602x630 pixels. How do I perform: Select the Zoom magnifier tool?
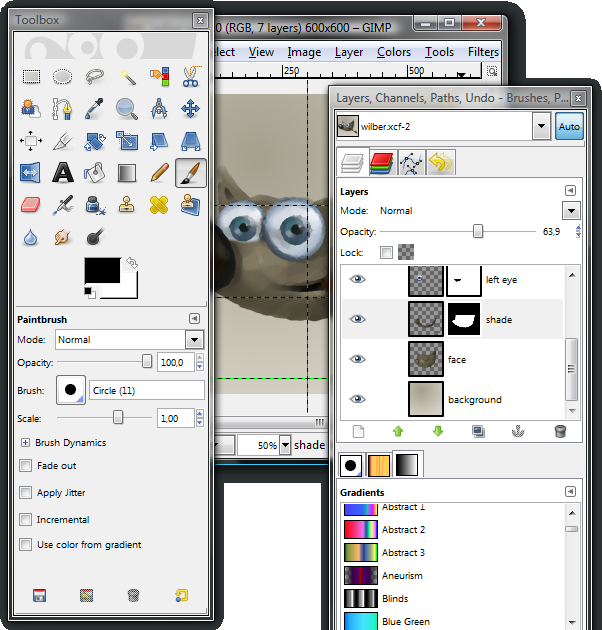[127, 109]
